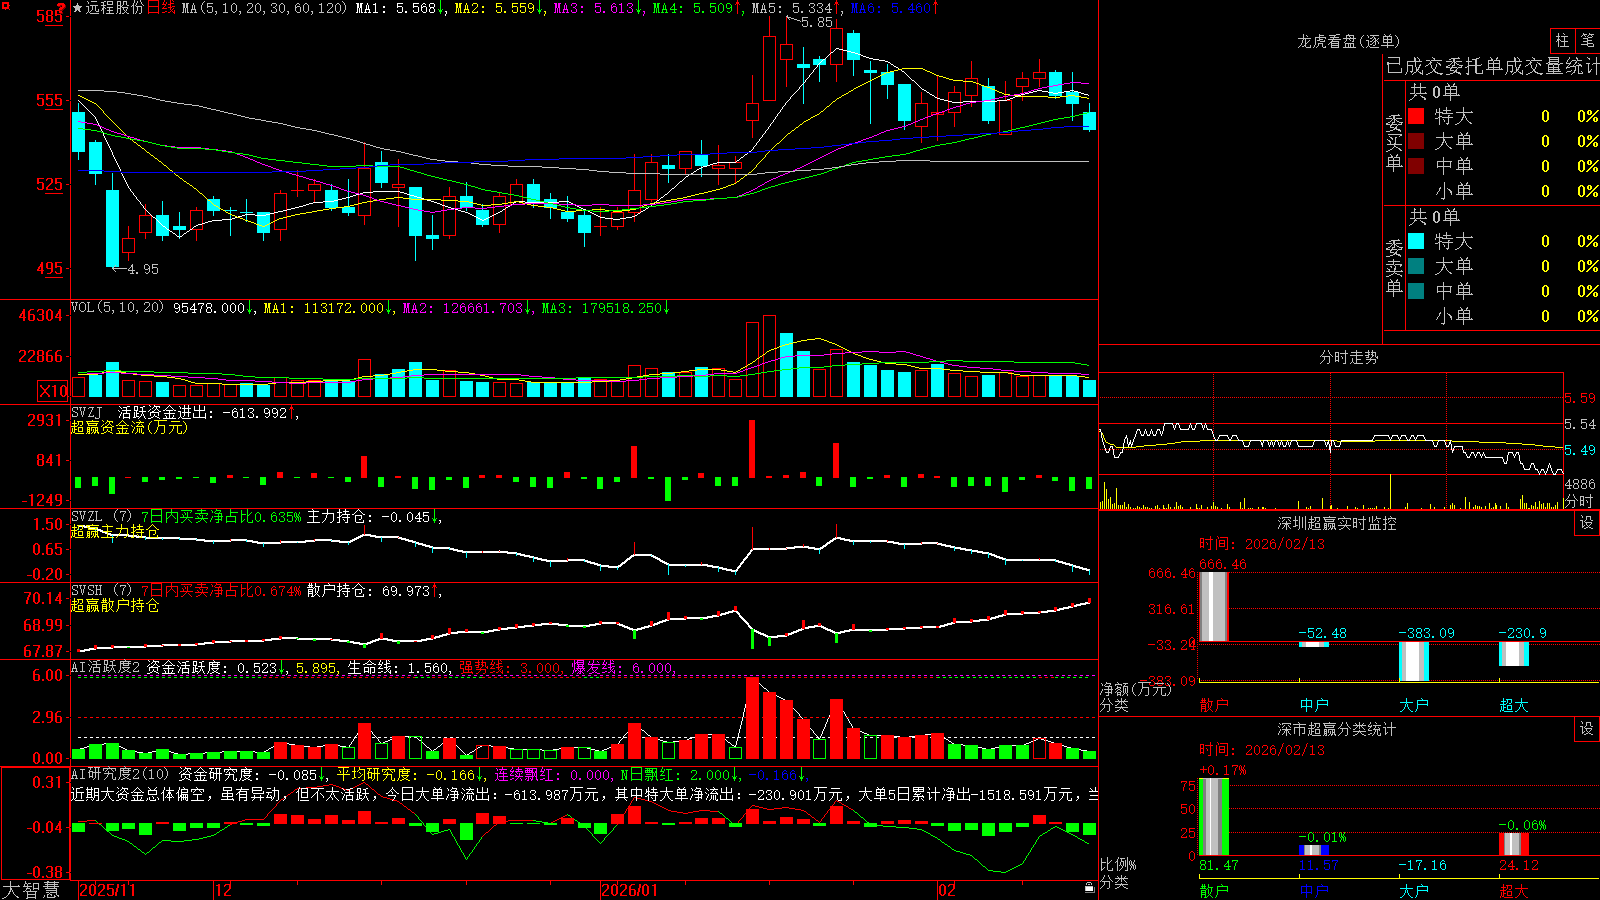Viewport: 1600px width, 900px height.
Task: Click the 委卖单 section label
Action: [x=1394, y=267]
